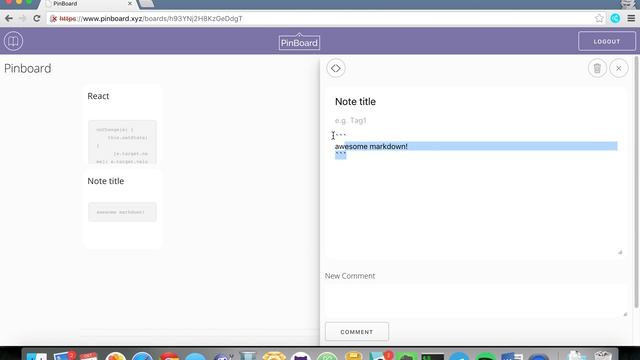
Task: Click the editor panel scrollbar
Action: coord(636,182)
